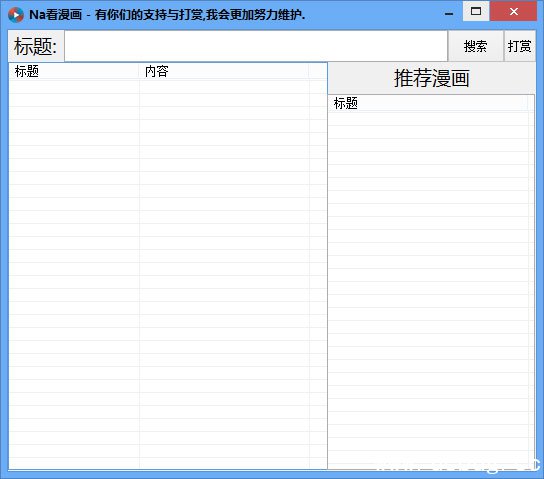
Task: Minimize the Na看漫画 window
Action: pos(449,12)
